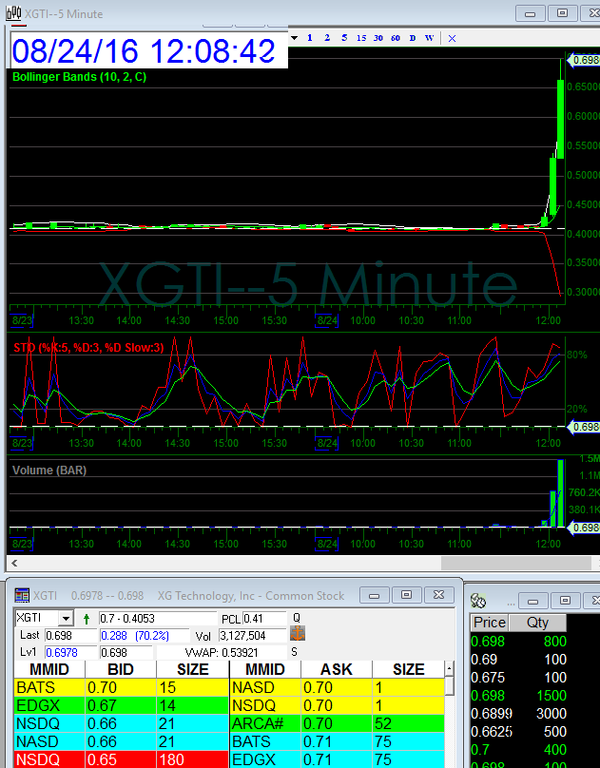
Task: Click the Time & Sales window icon
Action: tap(479, 600)
